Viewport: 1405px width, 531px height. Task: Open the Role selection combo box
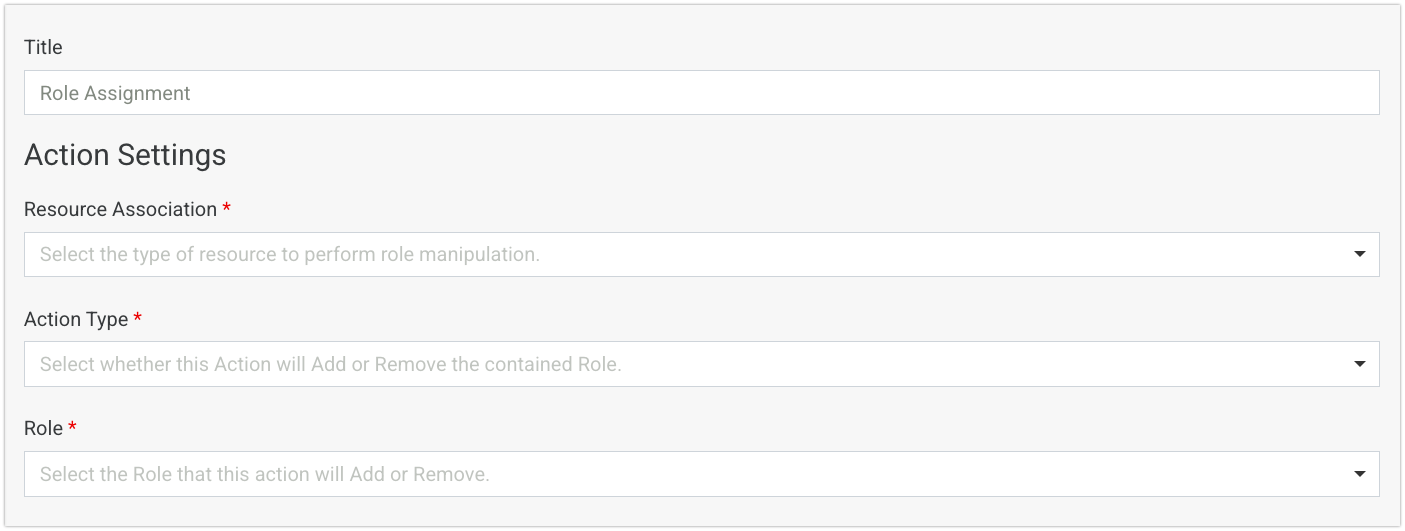click(x=700, y=474)
